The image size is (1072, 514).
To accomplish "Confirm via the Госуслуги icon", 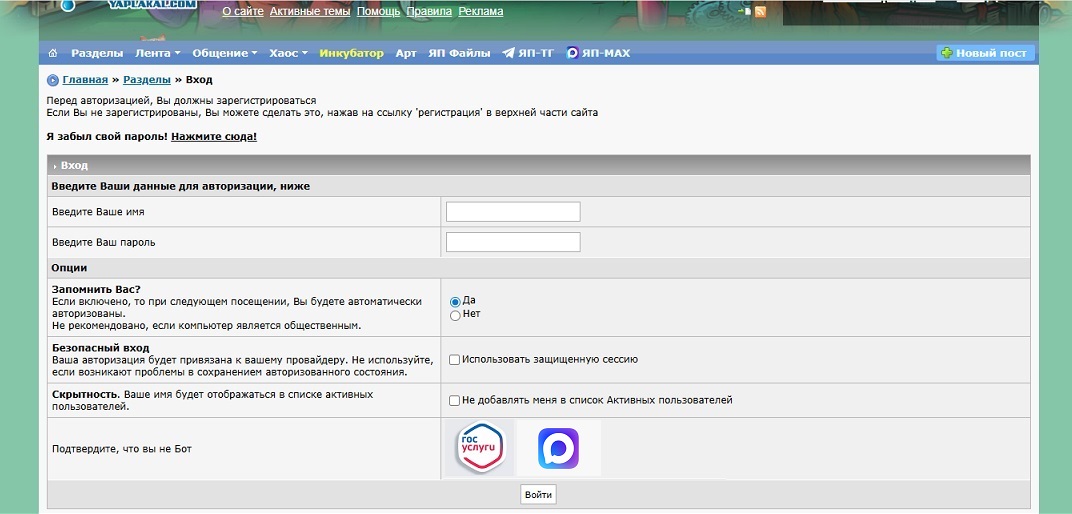I will pos(479,448).
